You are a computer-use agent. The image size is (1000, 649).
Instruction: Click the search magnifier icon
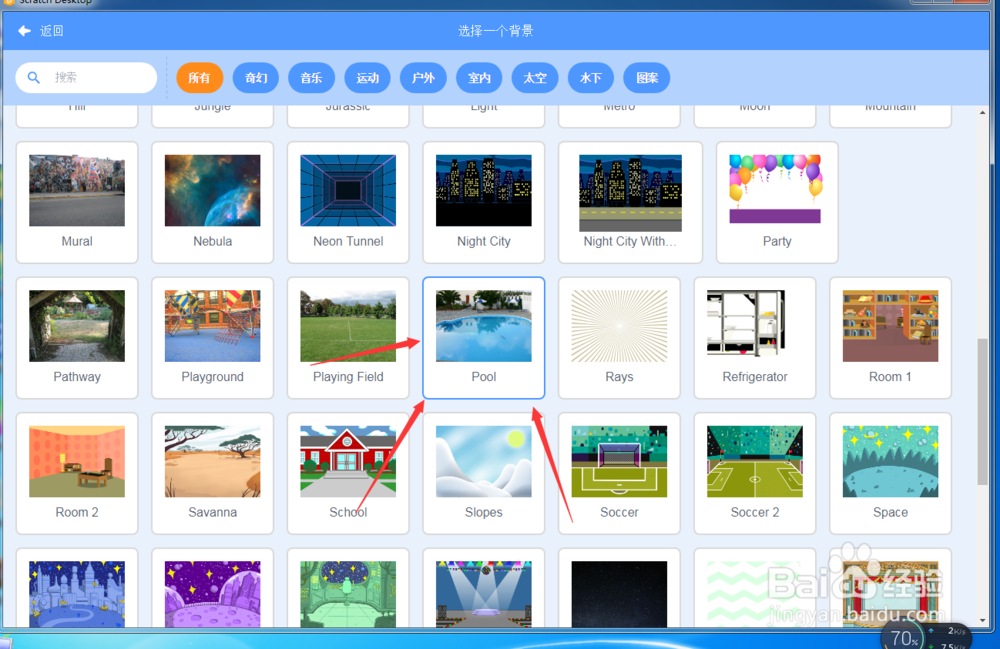tap(34, 78)
